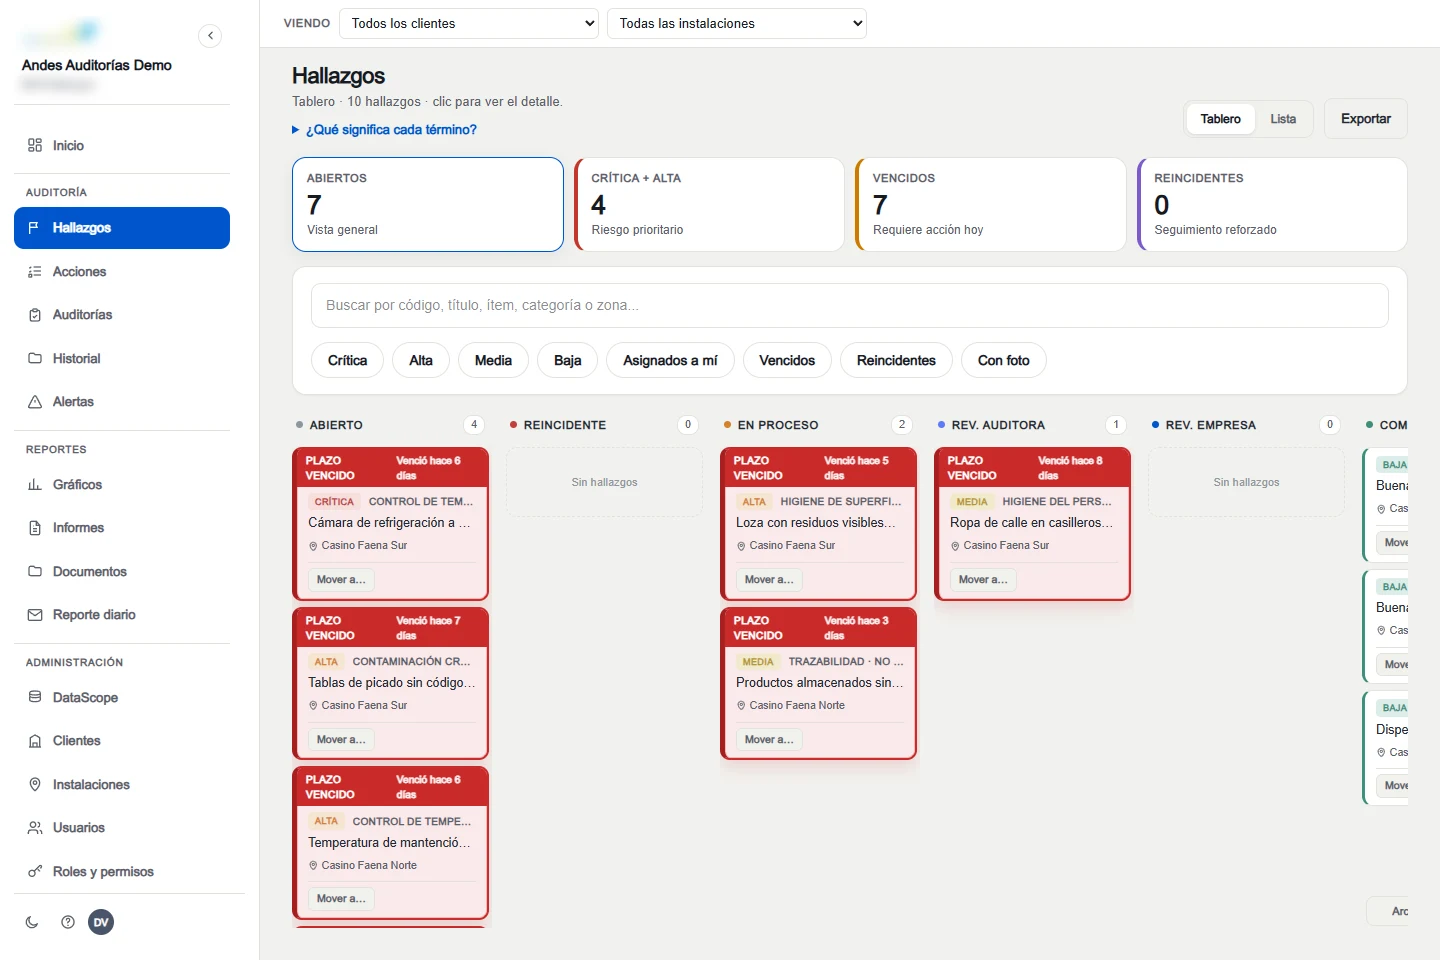The width and height of the screenshot is (1440, 960).
Task: Click the Documentos folder icon
Action: point(35,572)
